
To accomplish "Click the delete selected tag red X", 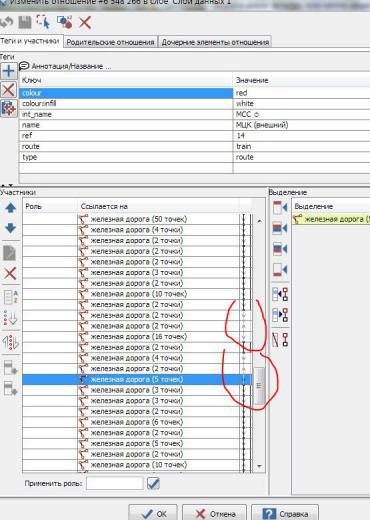I will pos(8,90).
